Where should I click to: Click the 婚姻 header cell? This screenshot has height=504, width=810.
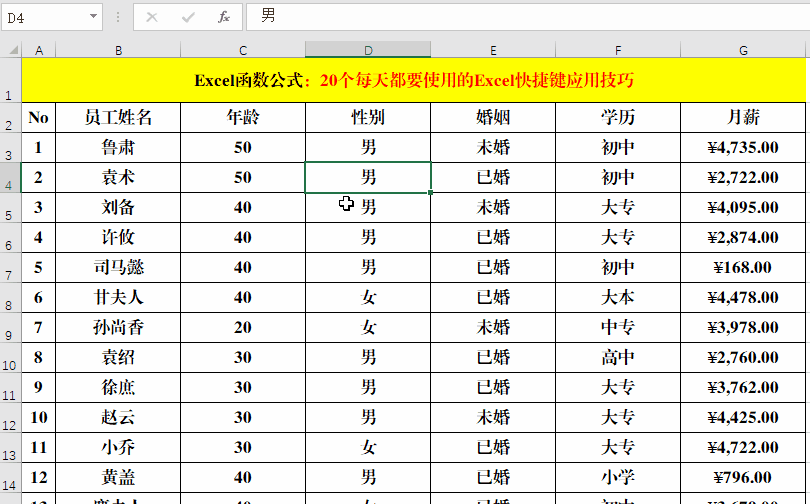[x=493, y=118]
